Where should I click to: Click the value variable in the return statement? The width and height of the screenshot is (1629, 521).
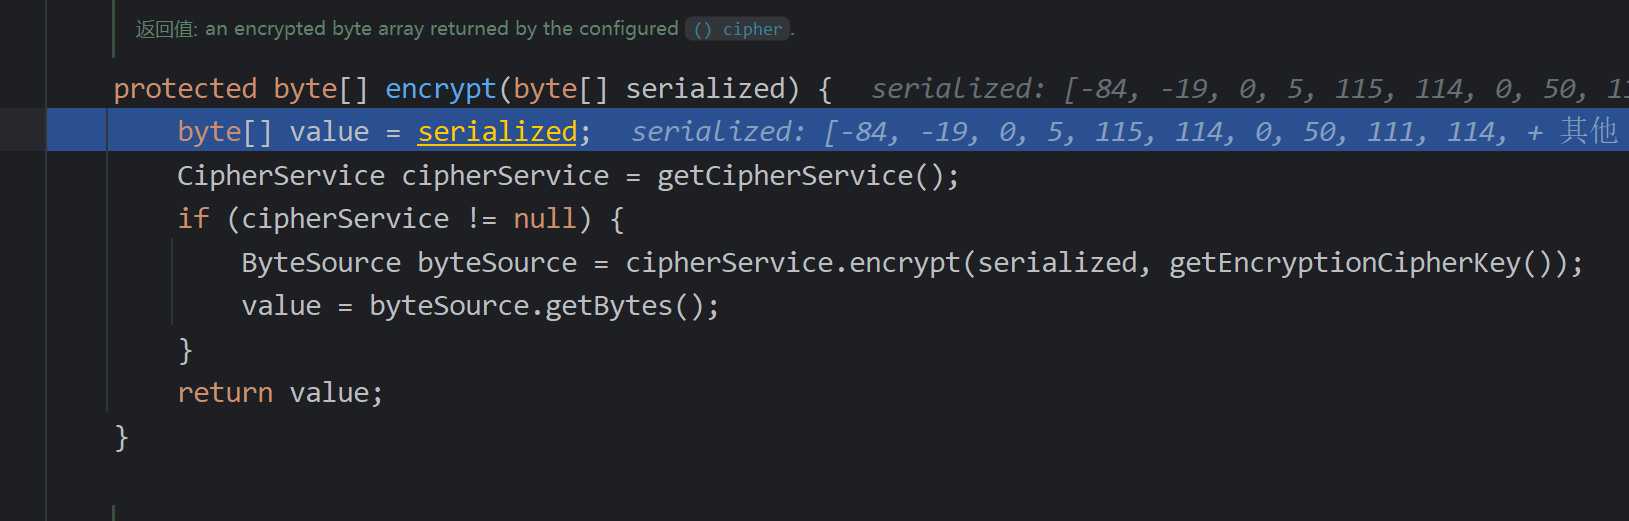coord(329,393)
